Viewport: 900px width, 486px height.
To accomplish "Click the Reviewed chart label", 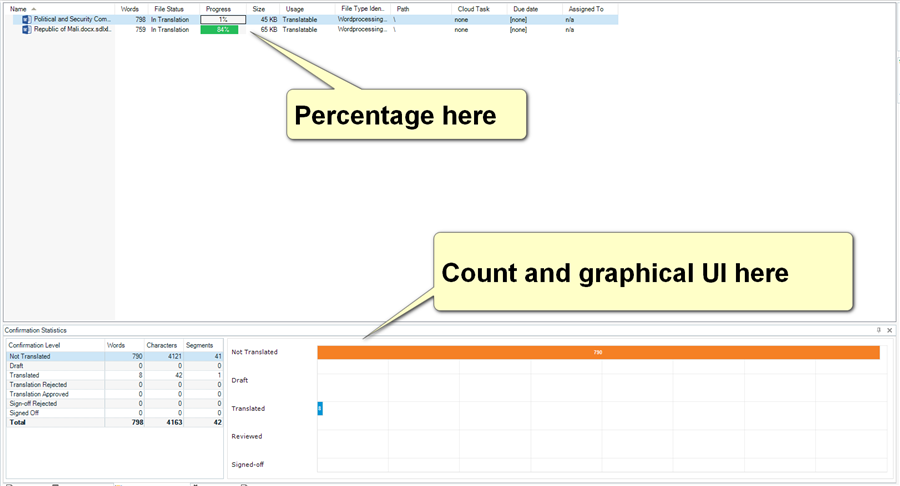I will (x=247, y=437).
